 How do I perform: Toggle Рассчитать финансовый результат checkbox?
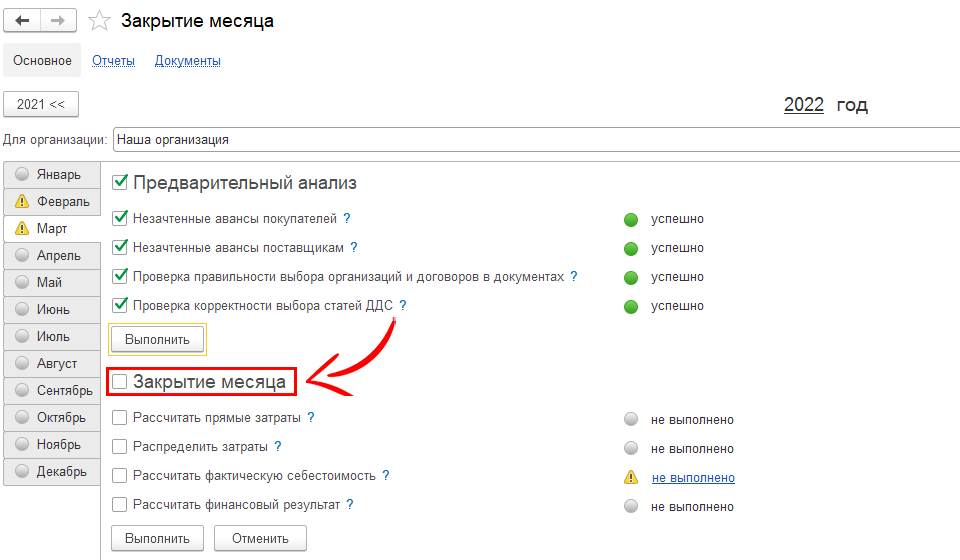(120, 505)
